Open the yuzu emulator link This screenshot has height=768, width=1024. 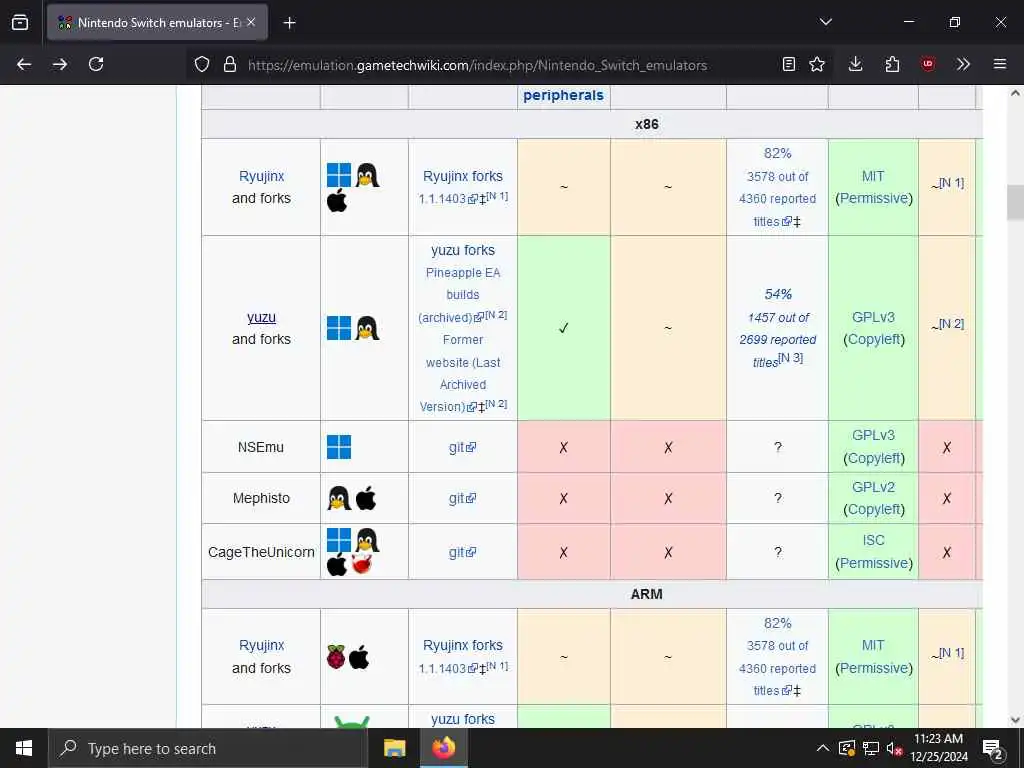click(261, 317)
